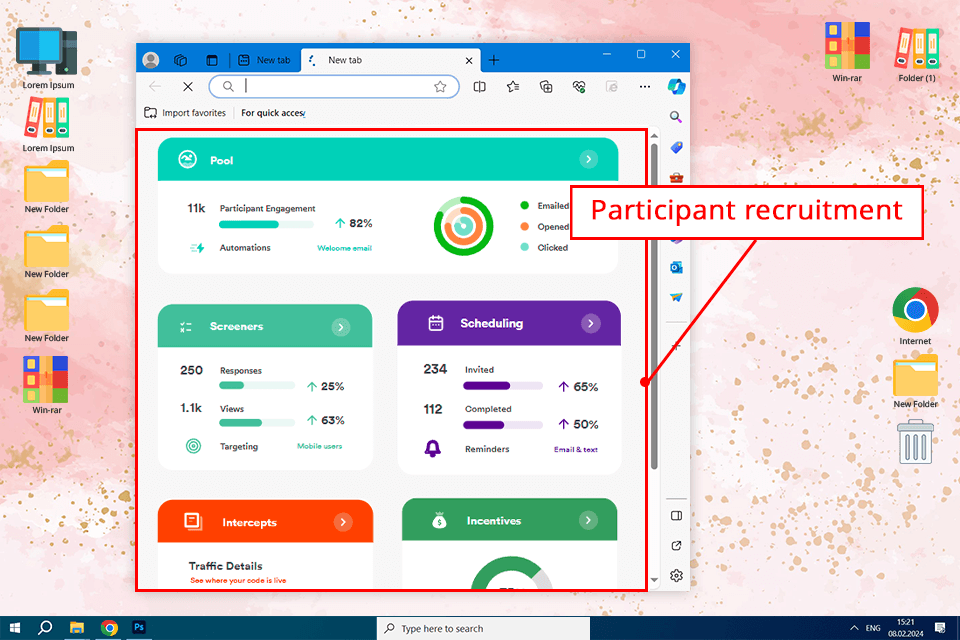960x640 pixels.
Task: Click the browser profile avatar icon
Action: tap(151, 60)
